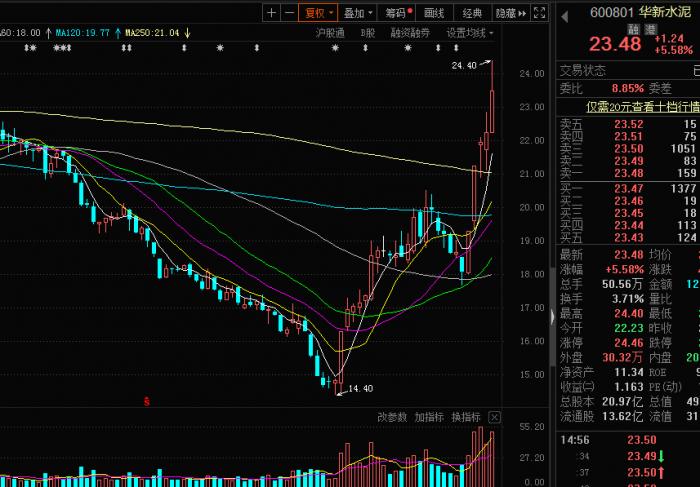700x487 pixels.
Task: Click the red § marker on the chart
Action: click(x=147, y=402)
